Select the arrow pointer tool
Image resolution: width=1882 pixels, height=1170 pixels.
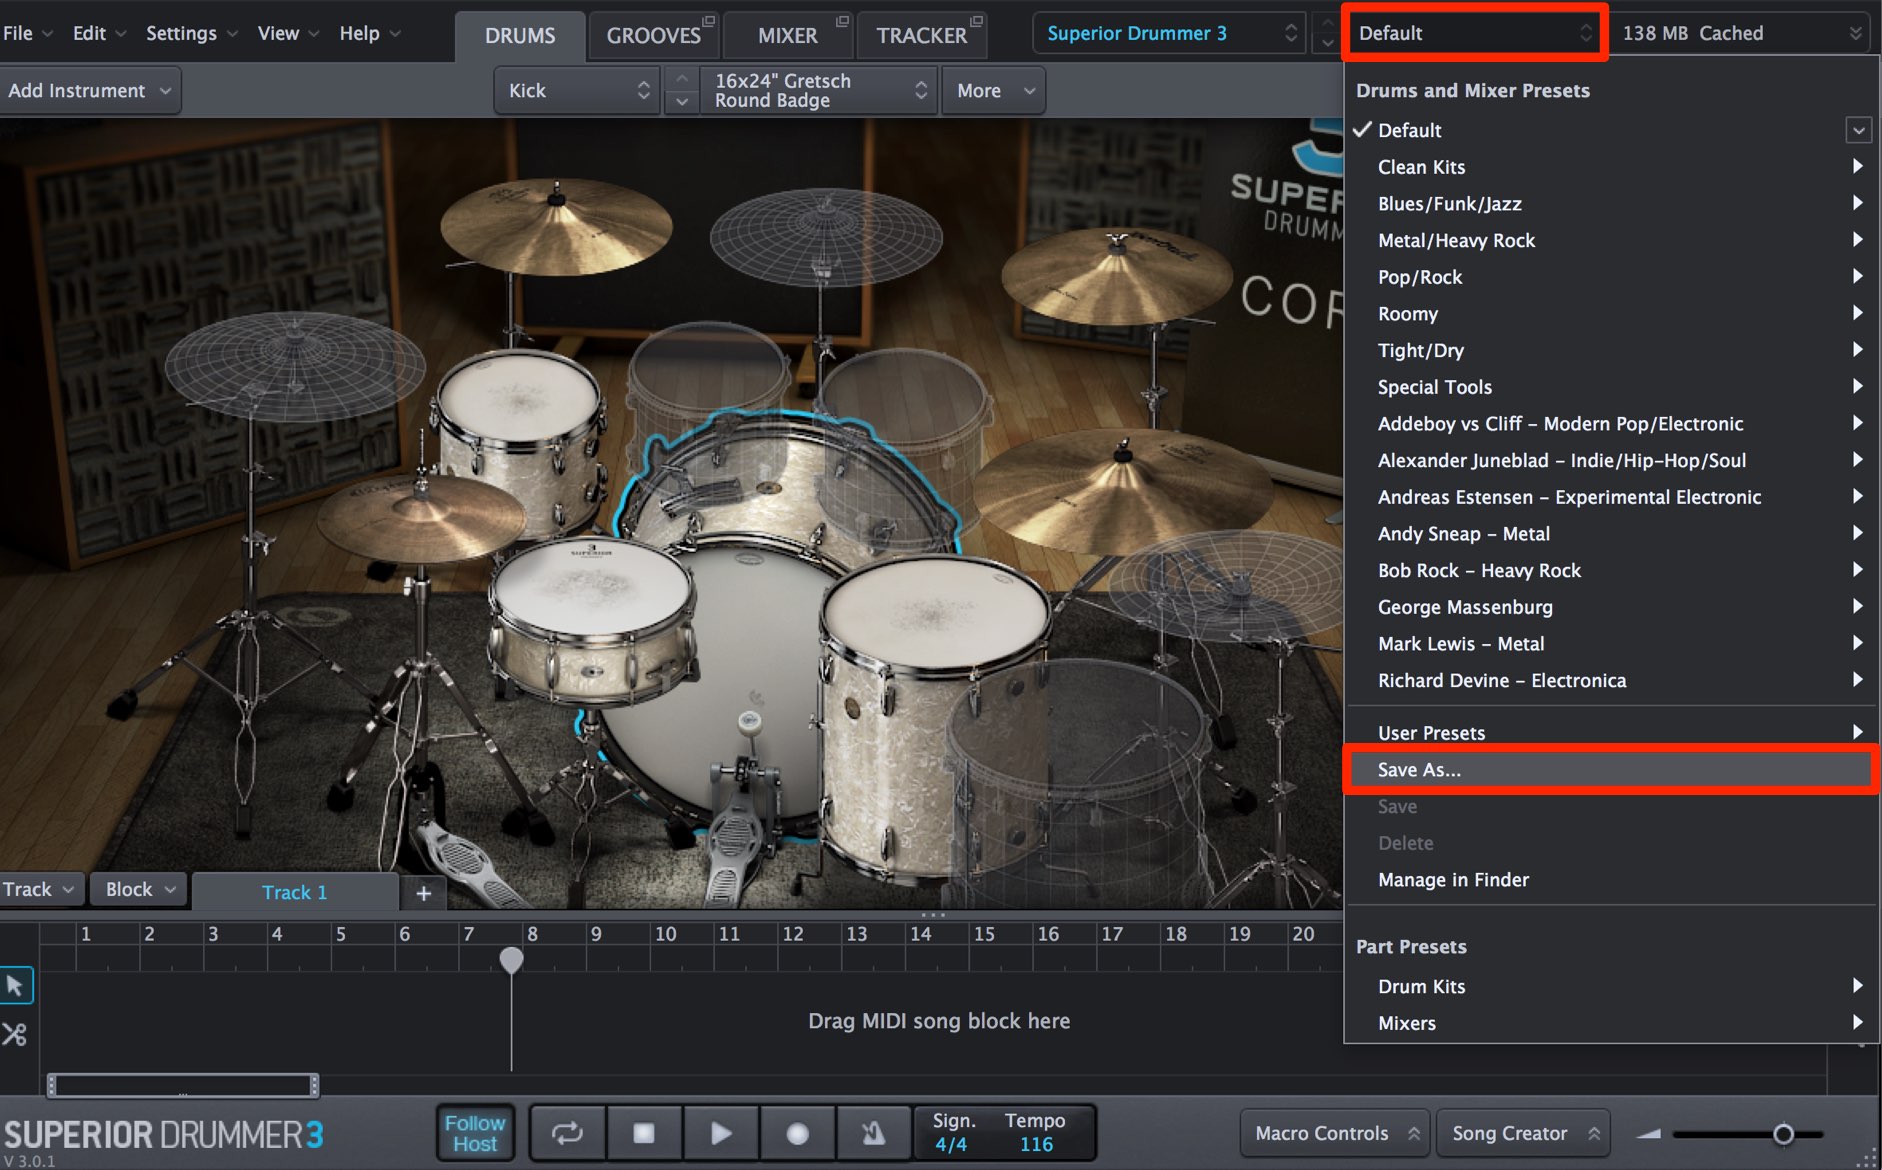click(15, 986)
